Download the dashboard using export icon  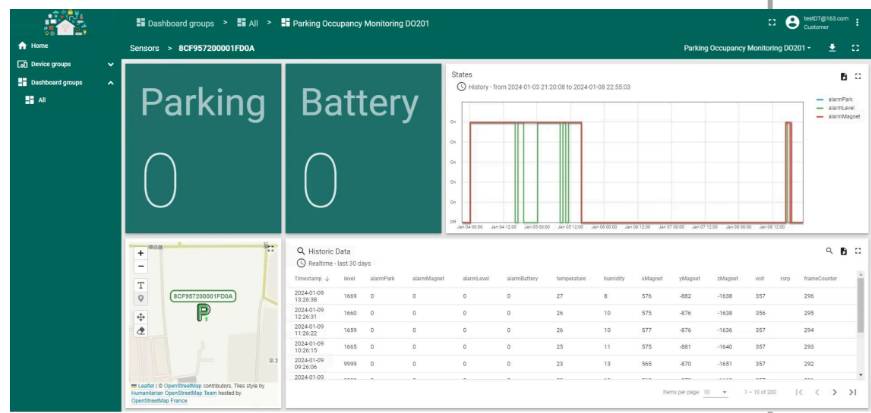point(833,47)
